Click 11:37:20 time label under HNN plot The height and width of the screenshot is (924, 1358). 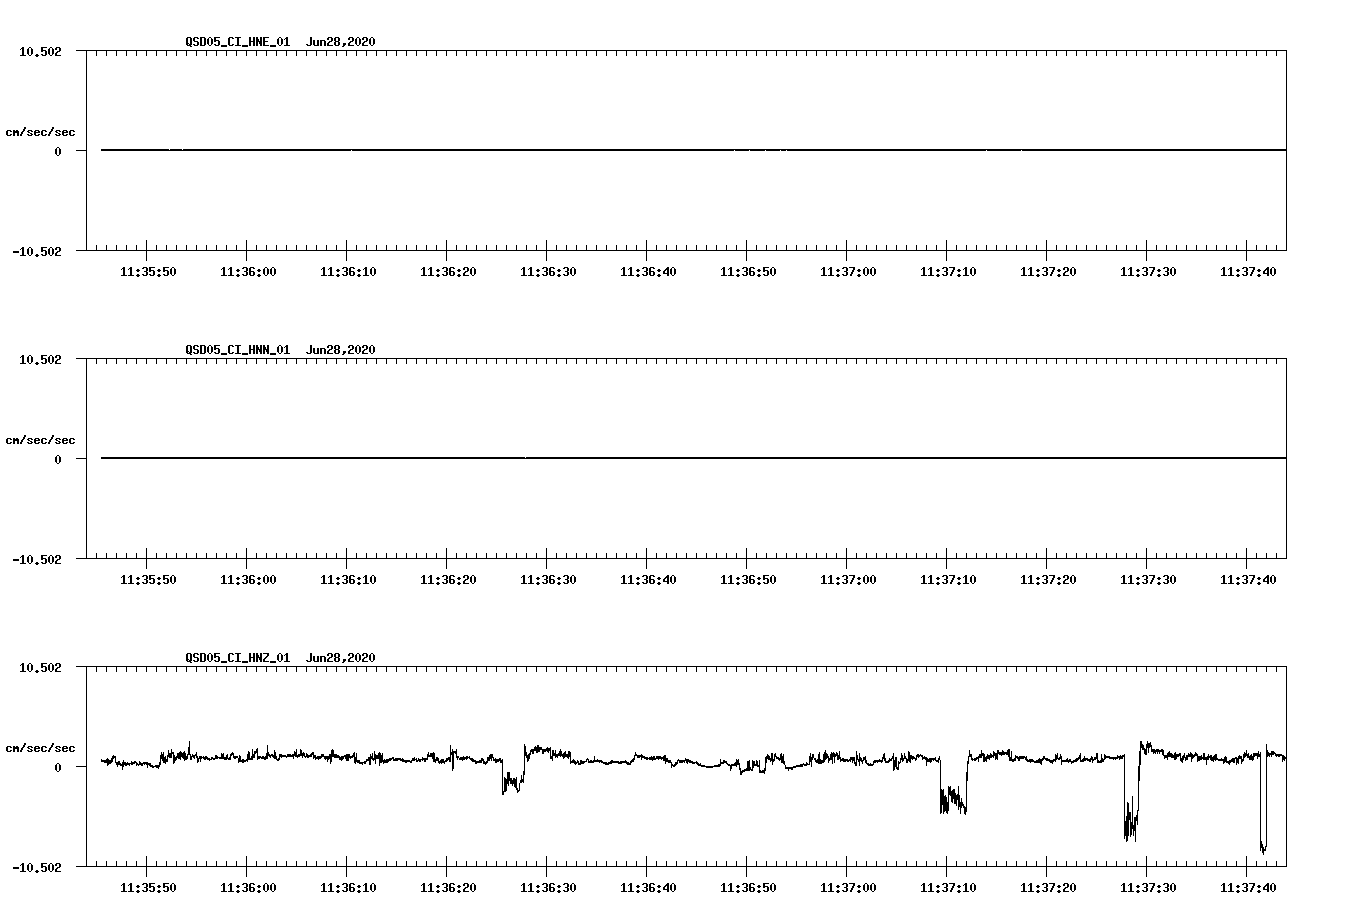click(1048, 580)
